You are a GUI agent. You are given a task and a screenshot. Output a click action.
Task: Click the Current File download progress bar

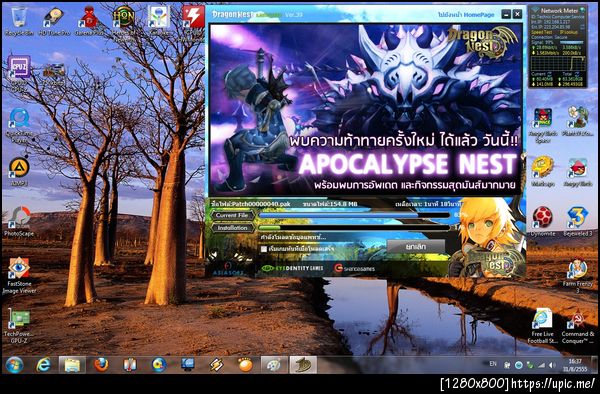(354, 215)
